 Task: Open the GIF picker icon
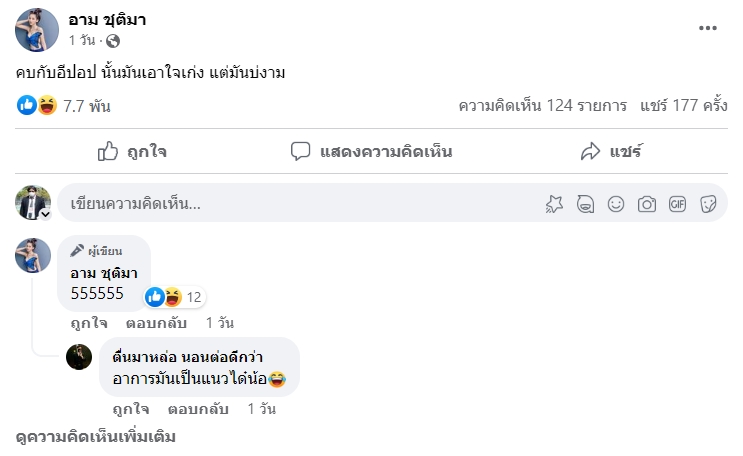(x=677, y=204)
